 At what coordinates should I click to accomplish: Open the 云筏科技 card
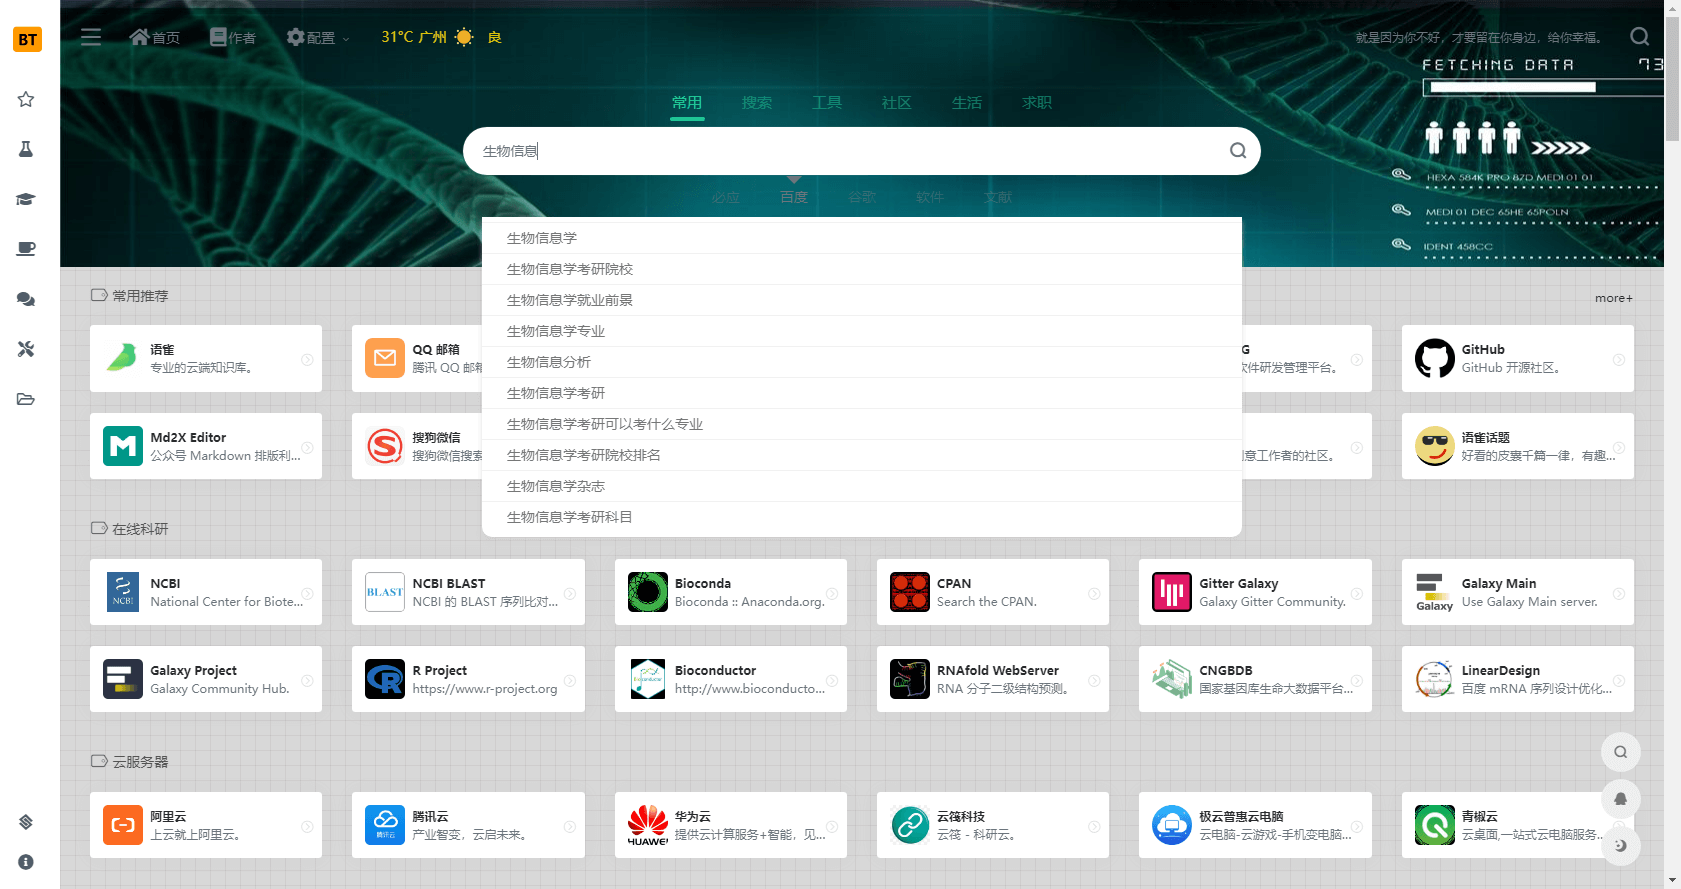coord(993,825)
